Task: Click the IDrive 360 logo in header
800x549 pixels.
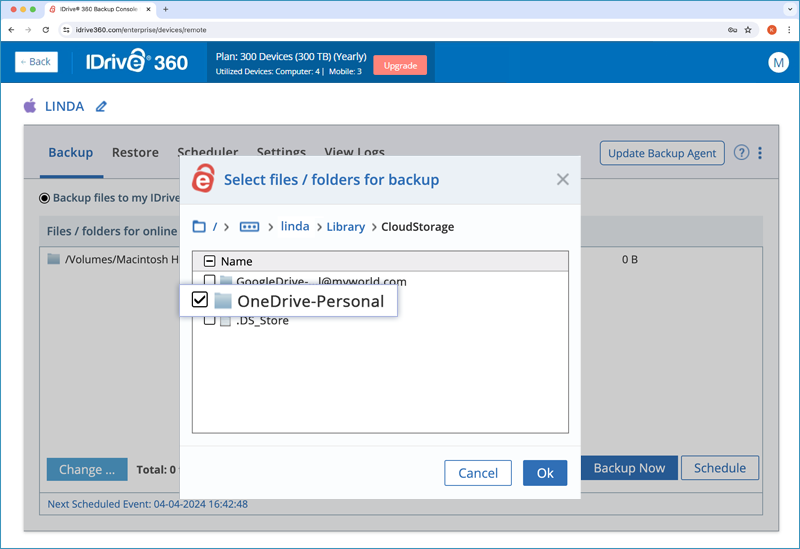Action: click(x=137, y=62)
